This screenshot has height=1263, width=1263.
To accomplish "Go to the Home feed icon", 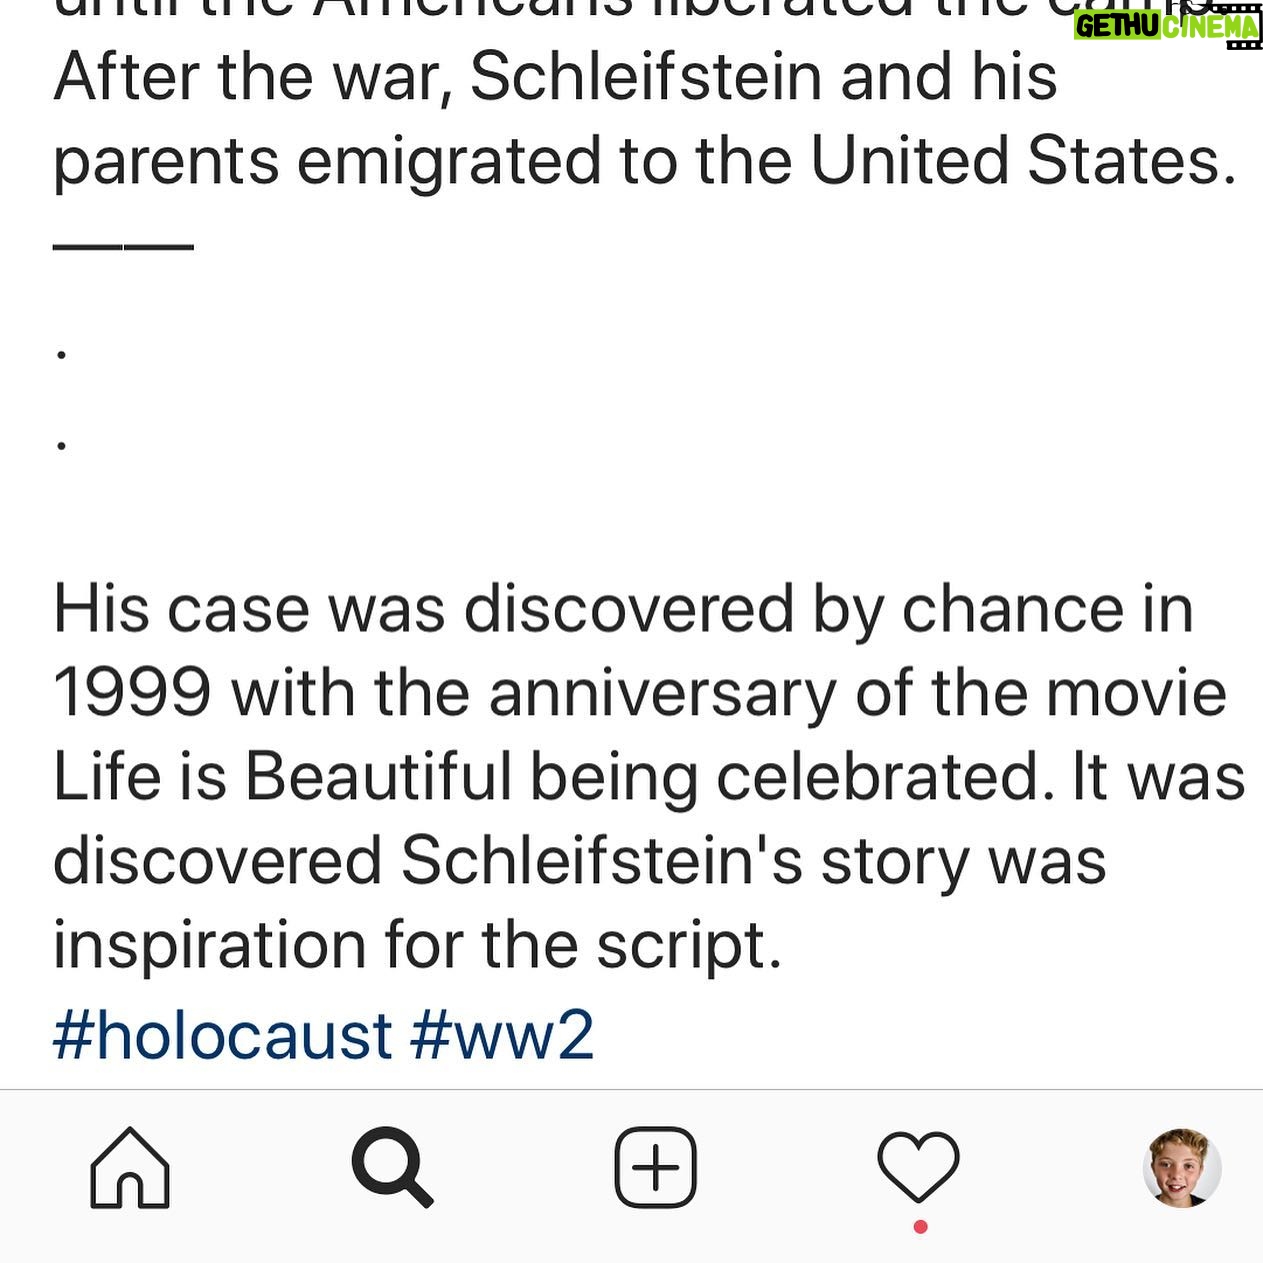I will (x=130, y=1167).
